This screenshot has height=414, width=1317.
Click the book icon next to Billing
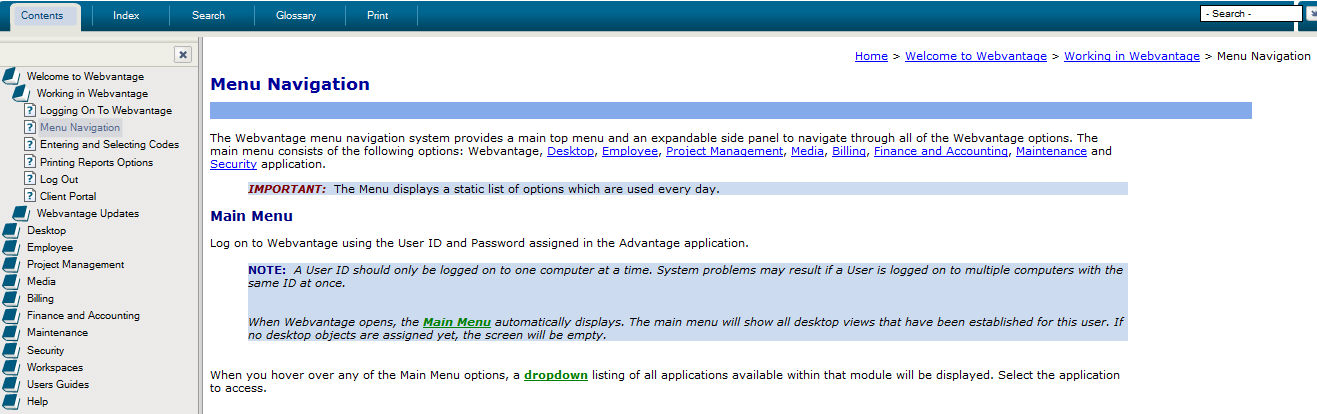11,299
